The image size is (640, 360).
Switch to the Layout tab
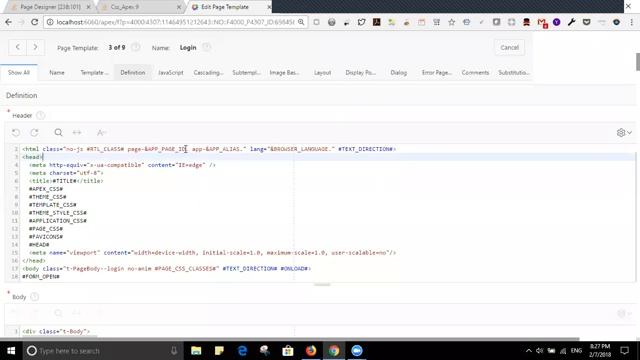322,73
